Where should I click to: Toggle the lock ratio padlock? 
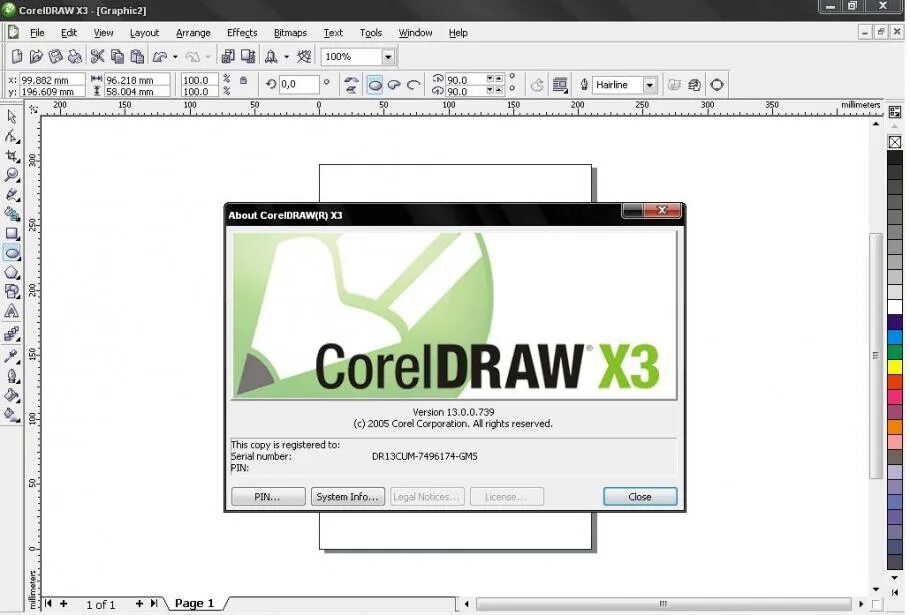coord(244,80)
